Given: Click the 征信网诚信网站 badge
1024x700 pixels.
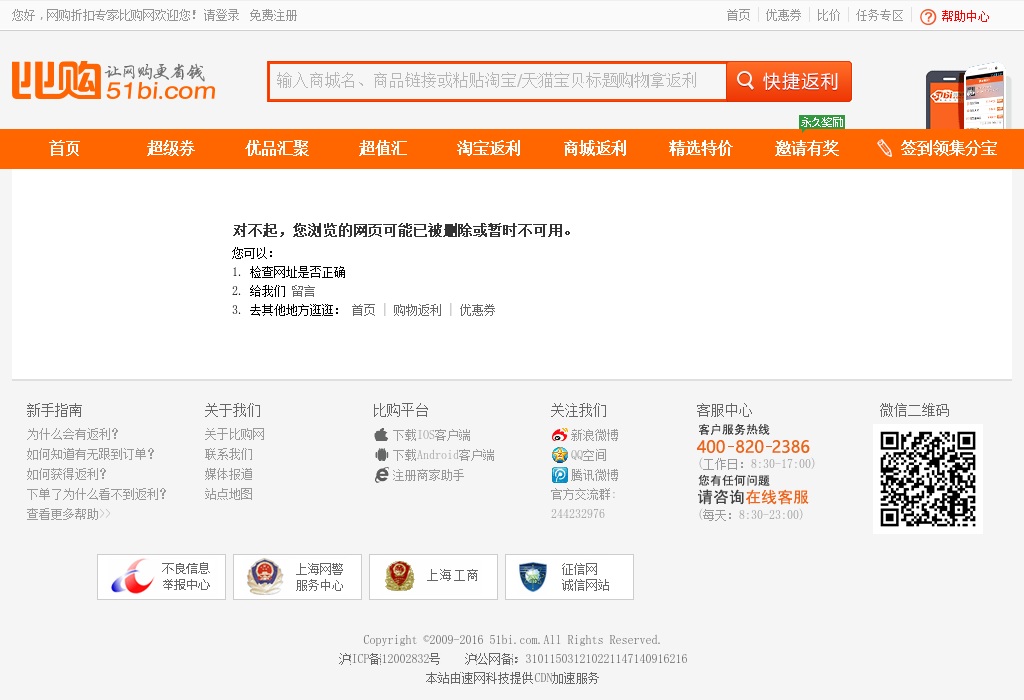Looking at the screenshot, I should point(569,577).
